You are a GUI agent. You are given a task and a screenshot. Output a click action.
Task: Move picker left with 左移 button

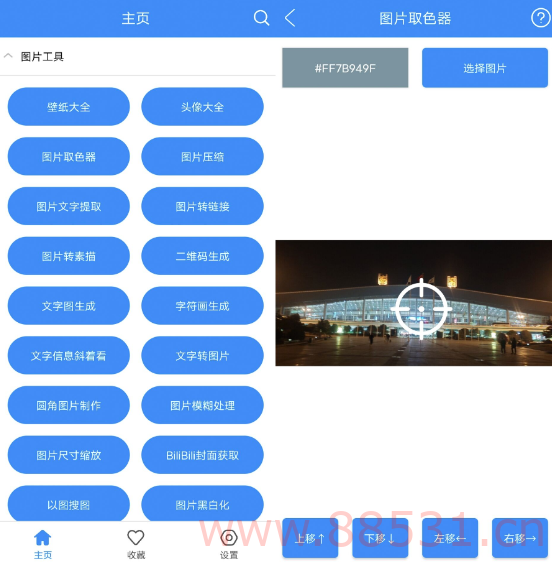click(450, 538)
